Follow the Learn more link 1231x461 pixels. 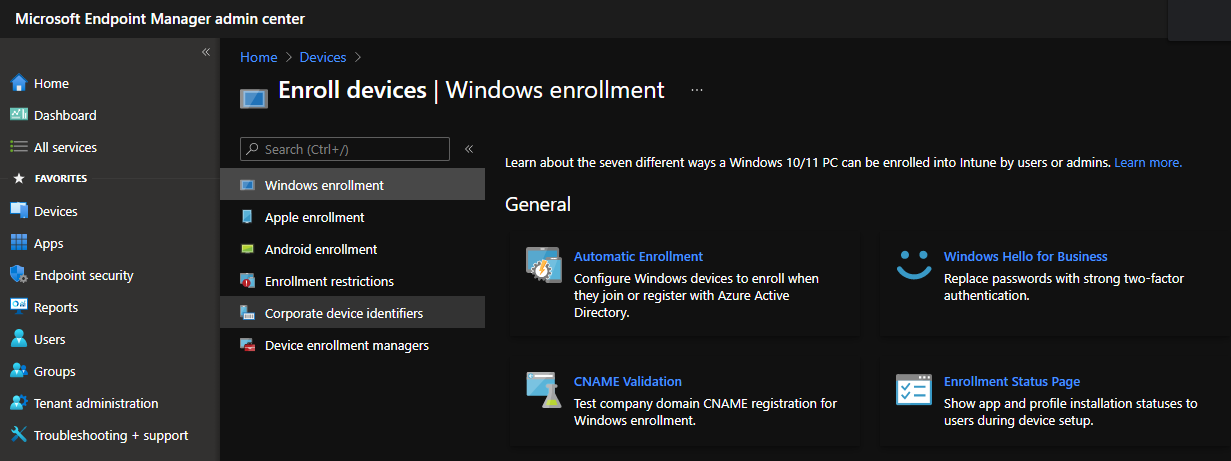coord(1148,162)
